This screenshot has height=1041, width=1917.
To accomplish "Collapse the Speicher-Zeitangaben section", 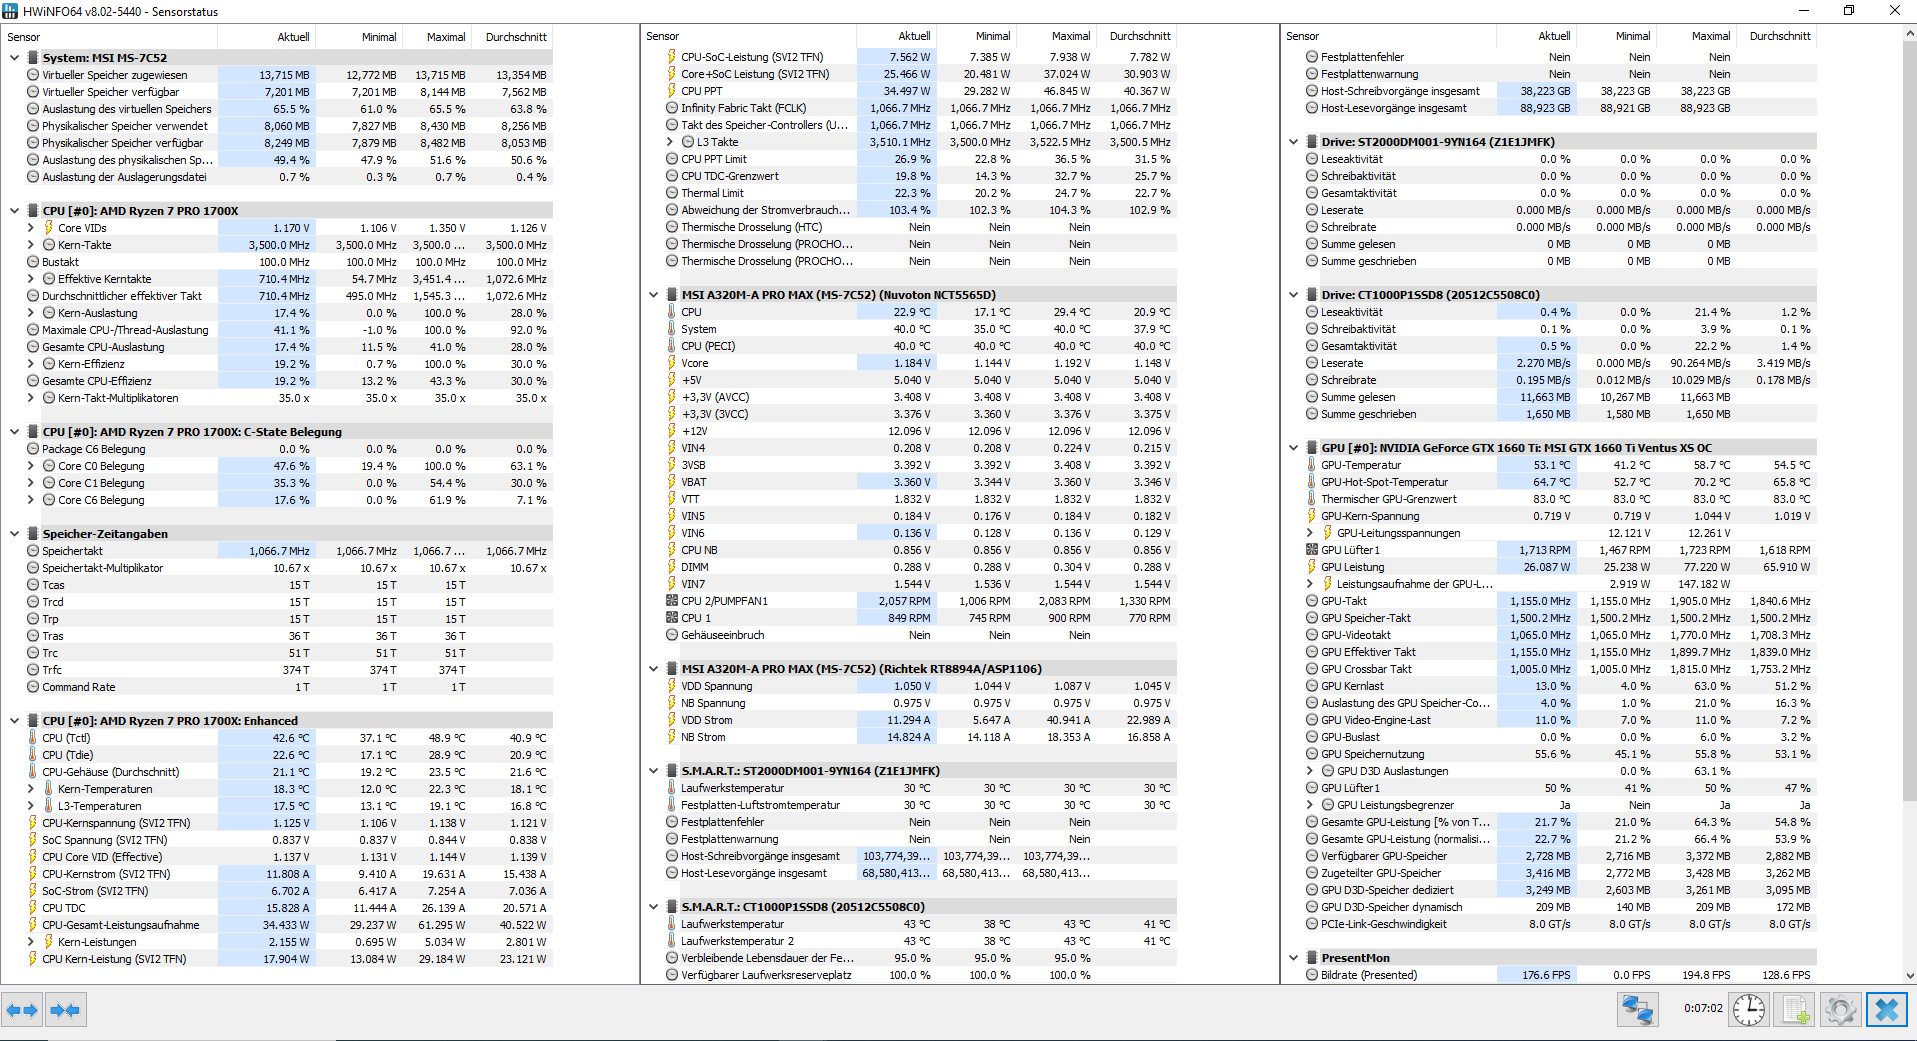I will 14,534.
